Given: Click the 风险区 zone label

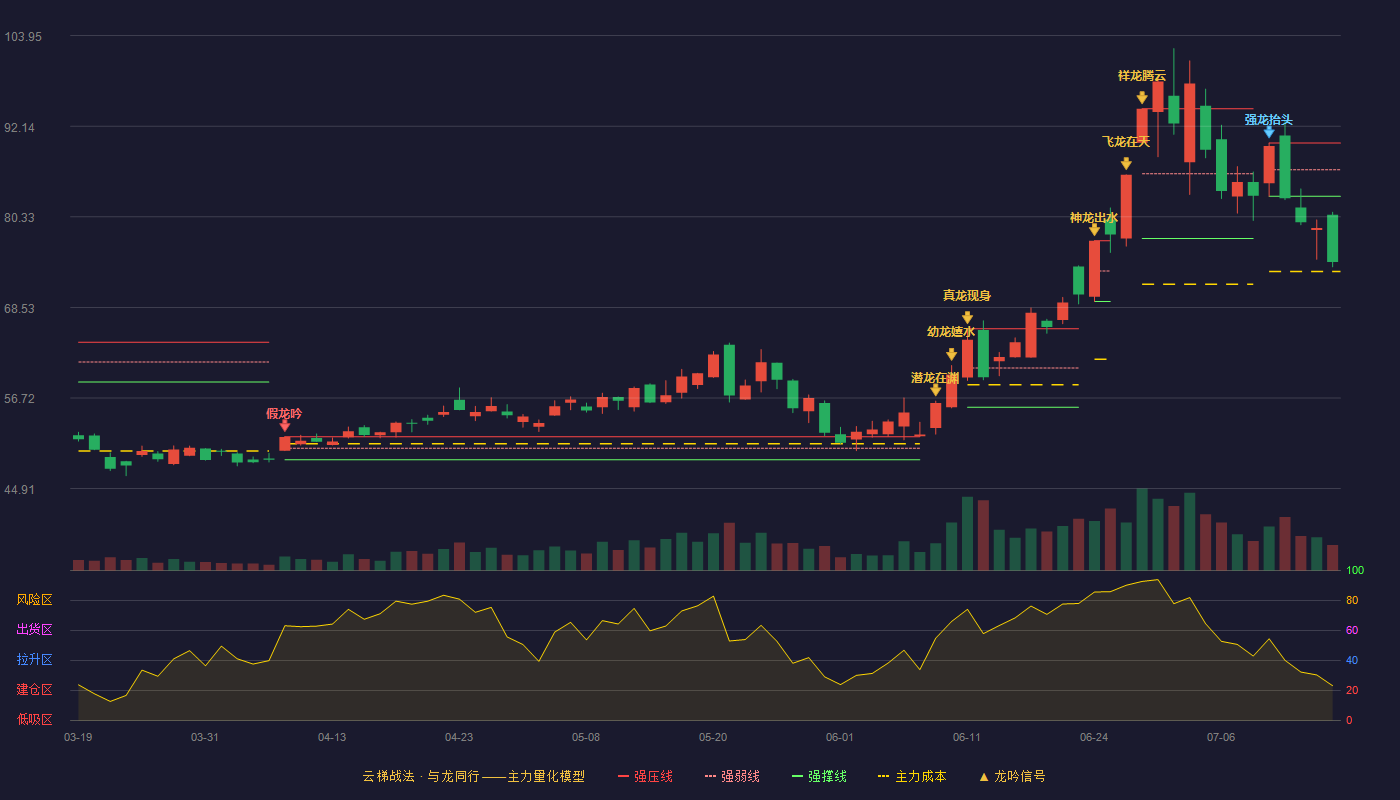Looking at the screenshot, I should coord(34,600).
